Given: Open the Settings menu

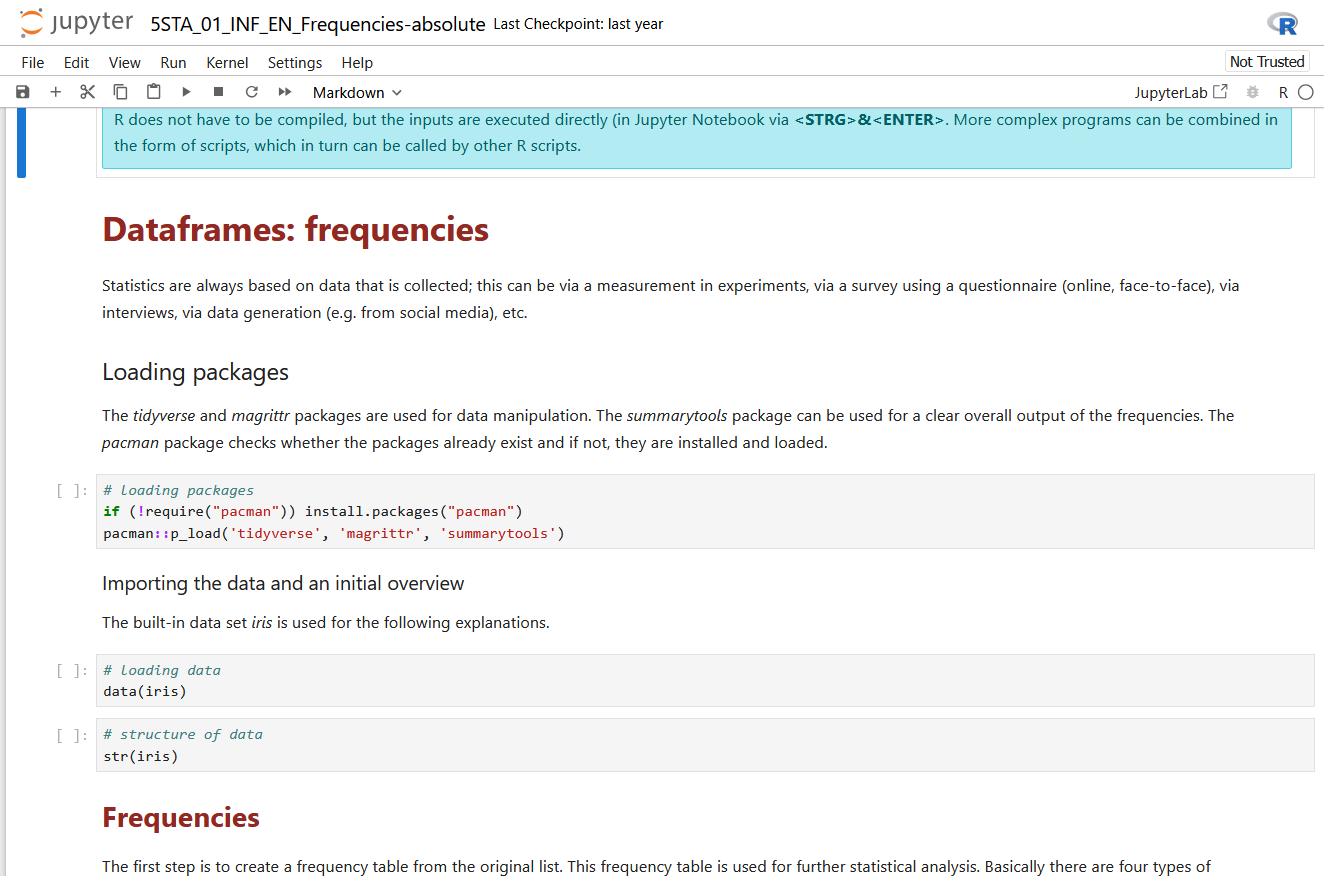Looking at the screenshot, I should coord(295,62).
